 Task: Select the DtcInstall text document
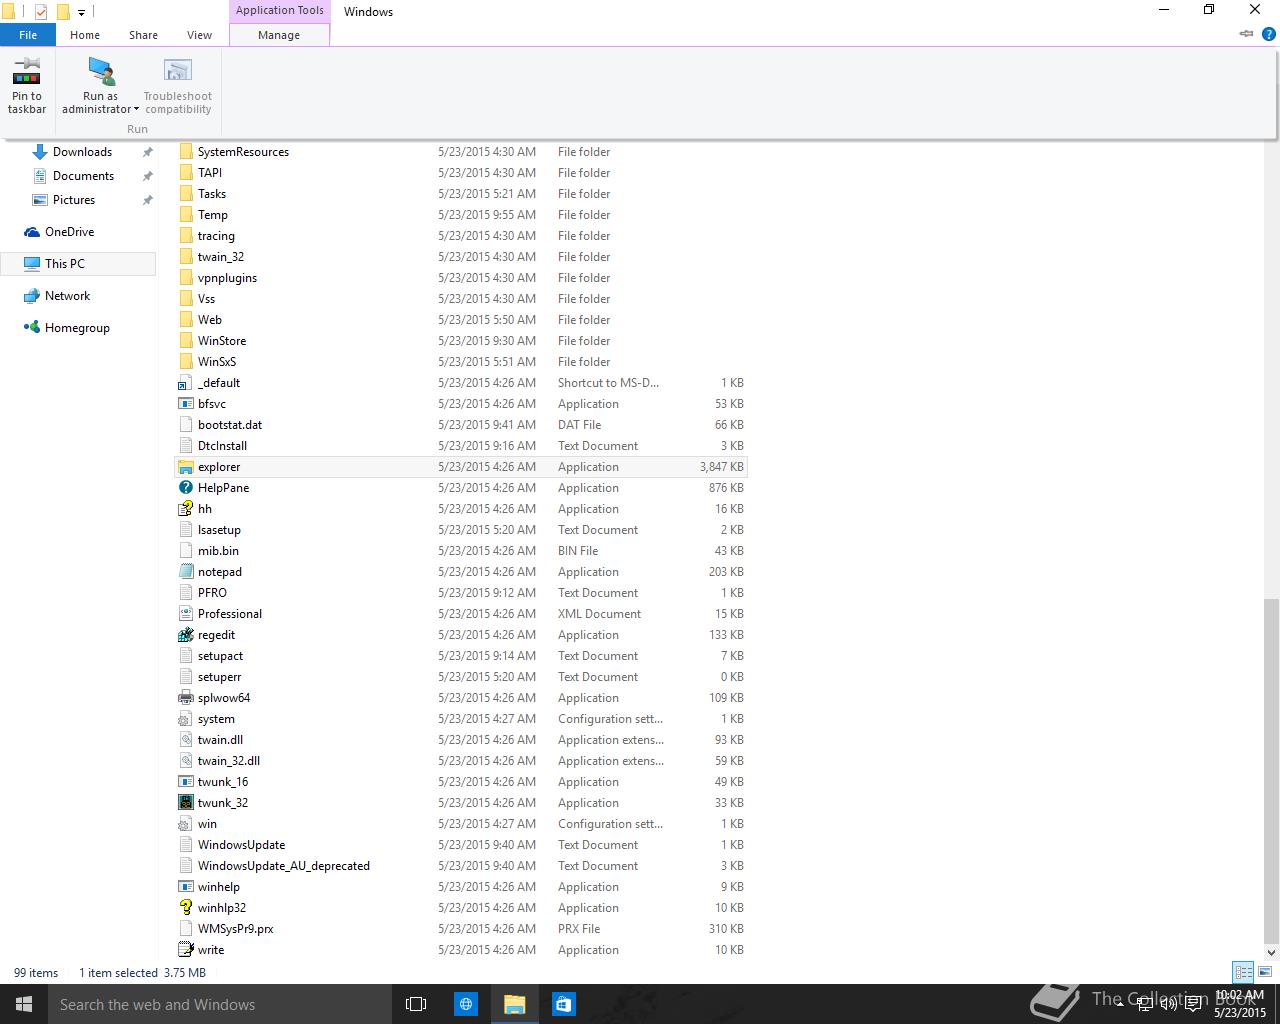pyautogui.click(x=461, y=446)
